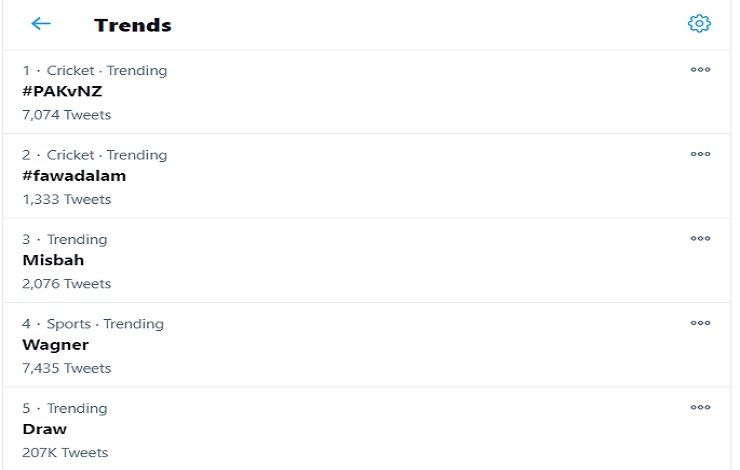
Task: Open the #PAKvNZ hashtag trend
Action: [62, 92]
